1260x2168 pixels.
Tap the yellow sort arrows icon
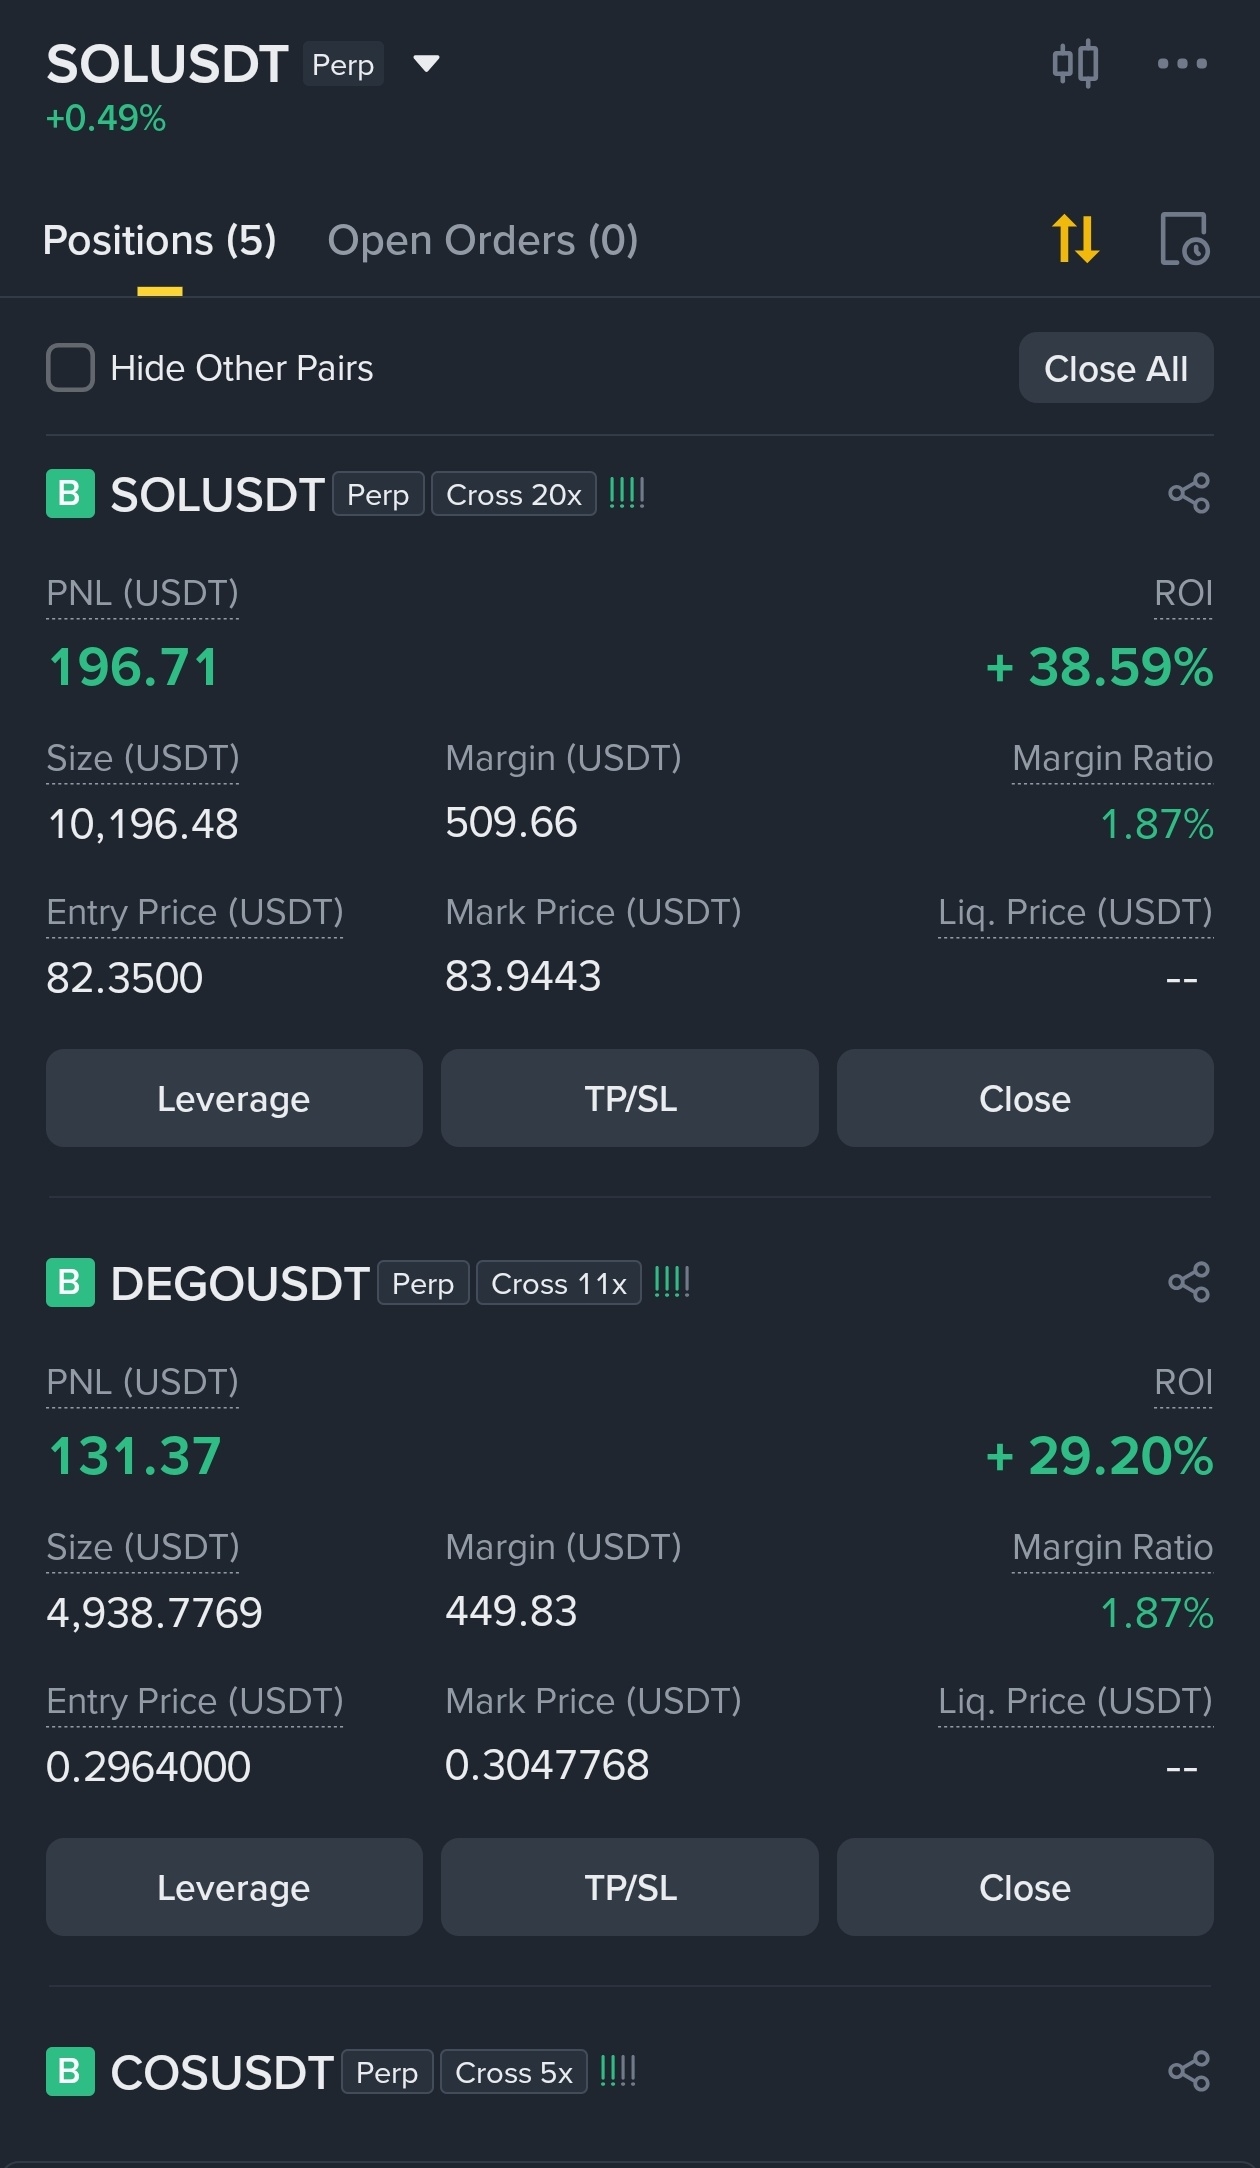point(1075,239)
